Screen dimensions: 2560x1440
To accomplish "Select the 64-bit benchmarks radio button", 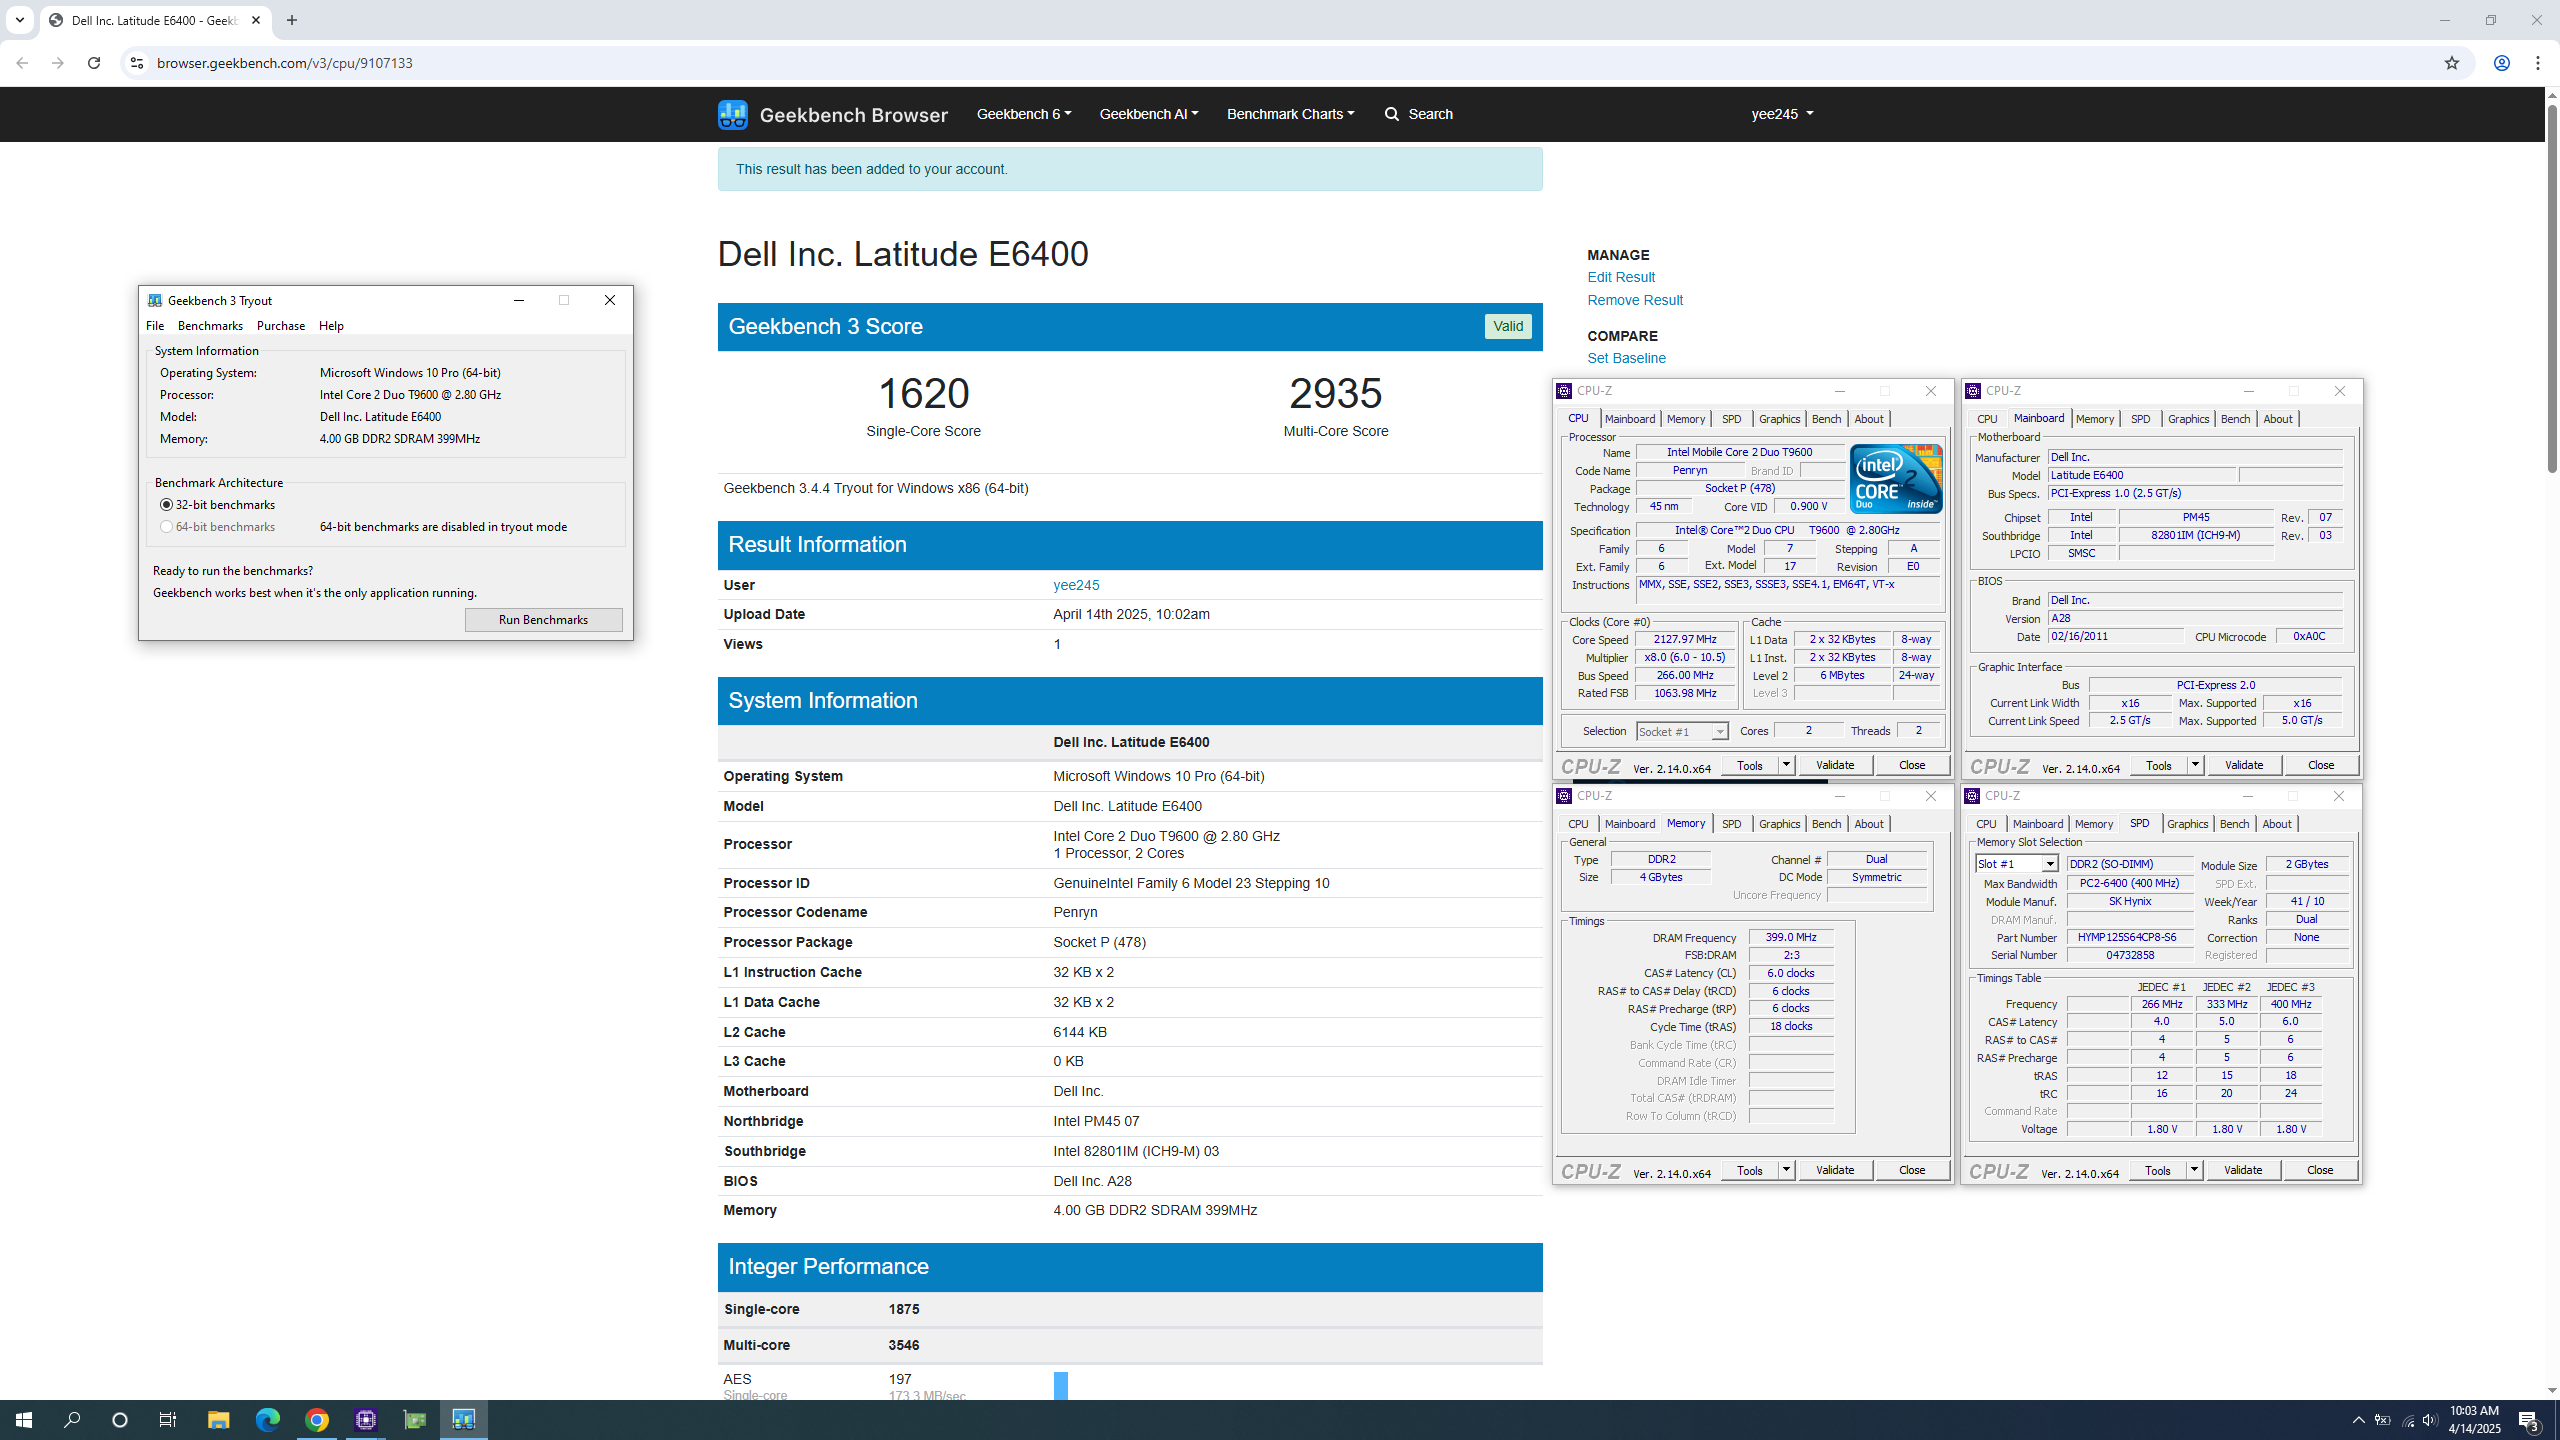I will click(x=167, y=527).
